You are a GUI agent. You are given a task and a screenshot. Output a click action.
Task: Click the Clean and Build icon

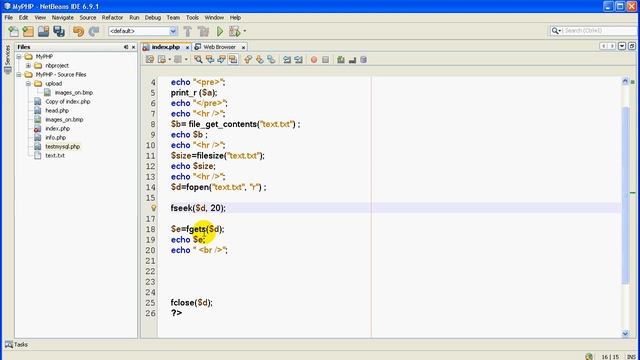click(203, 31)
